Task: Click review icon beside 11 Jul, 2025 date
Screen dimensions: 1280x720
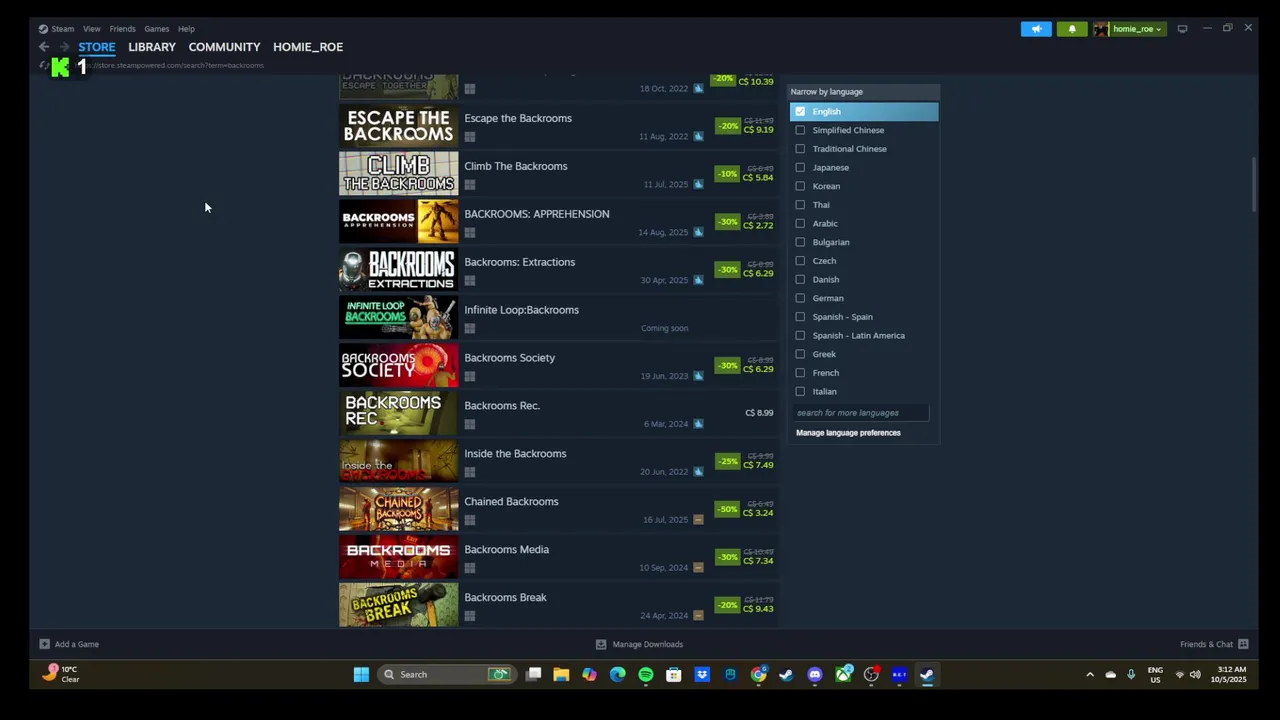Action: click(698, 184)
